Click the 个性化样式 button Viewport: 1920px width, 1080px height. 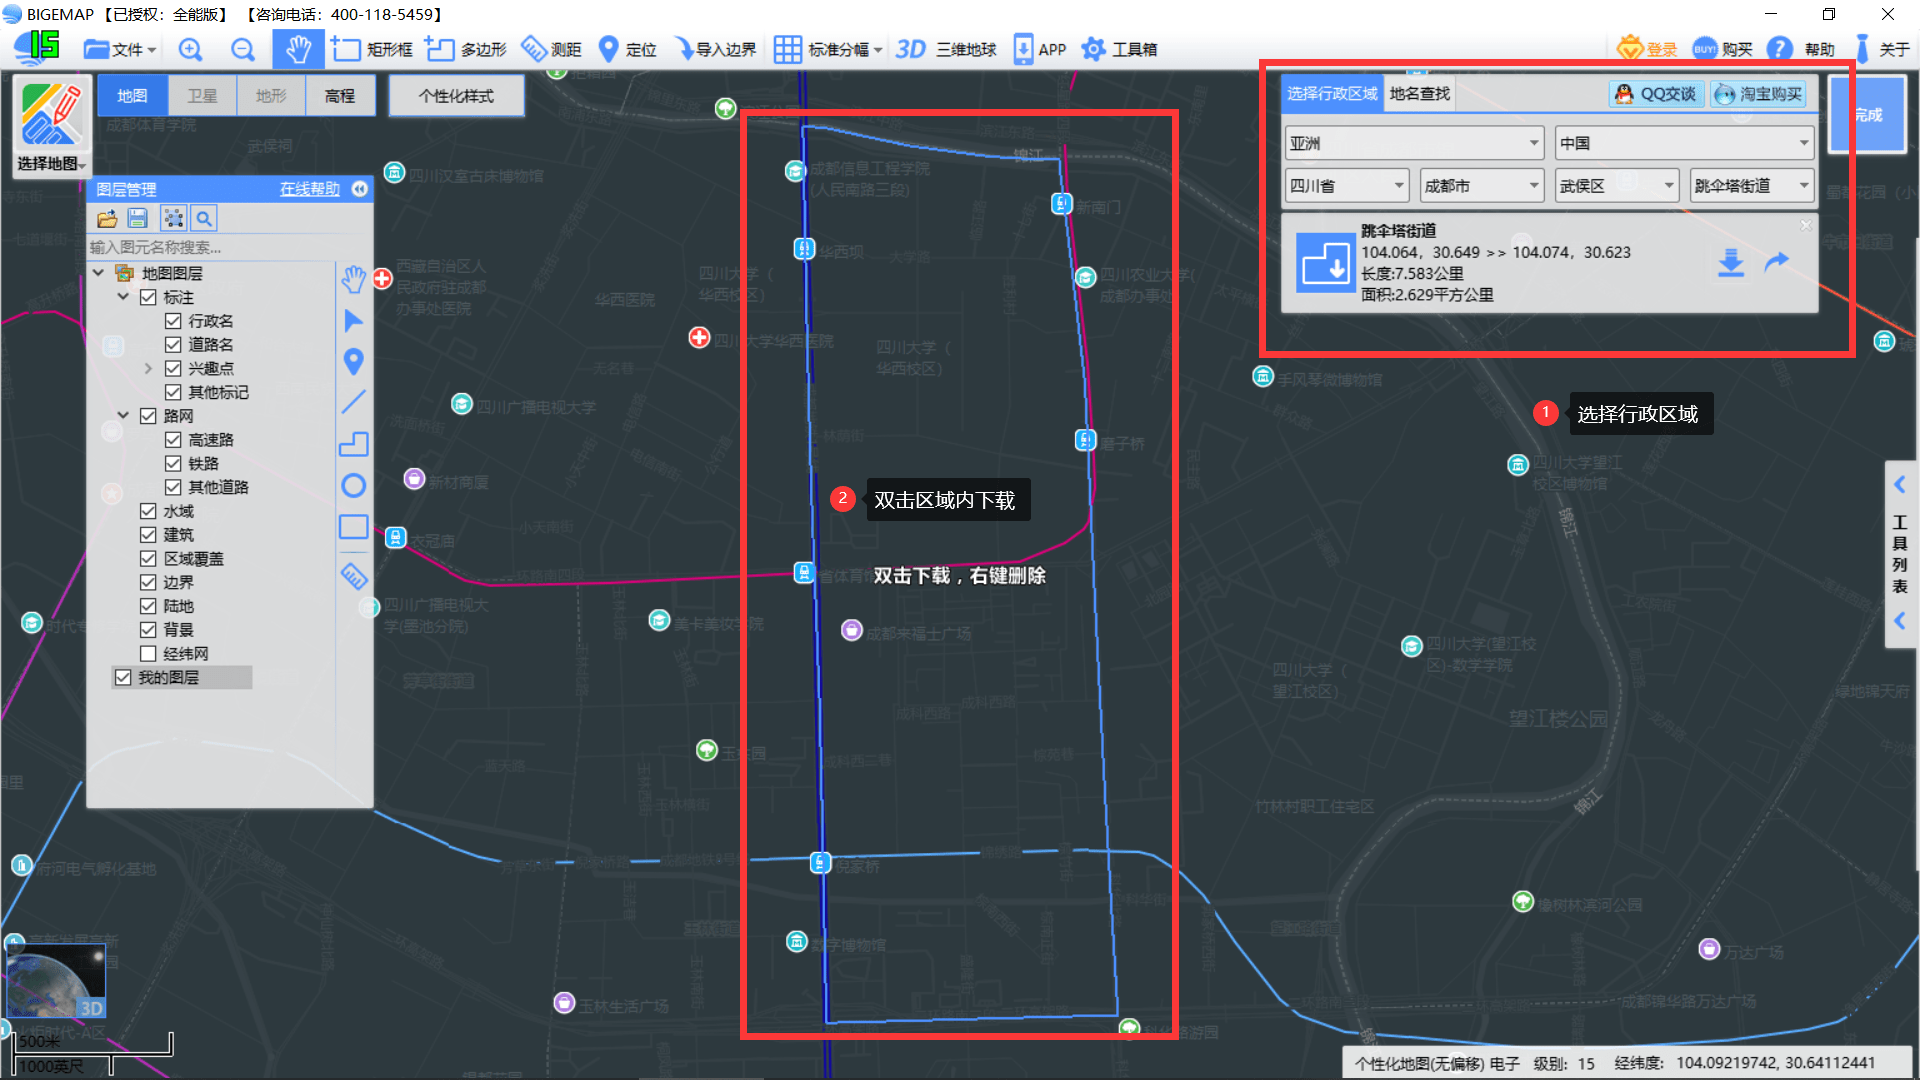[x=456, y=96]
